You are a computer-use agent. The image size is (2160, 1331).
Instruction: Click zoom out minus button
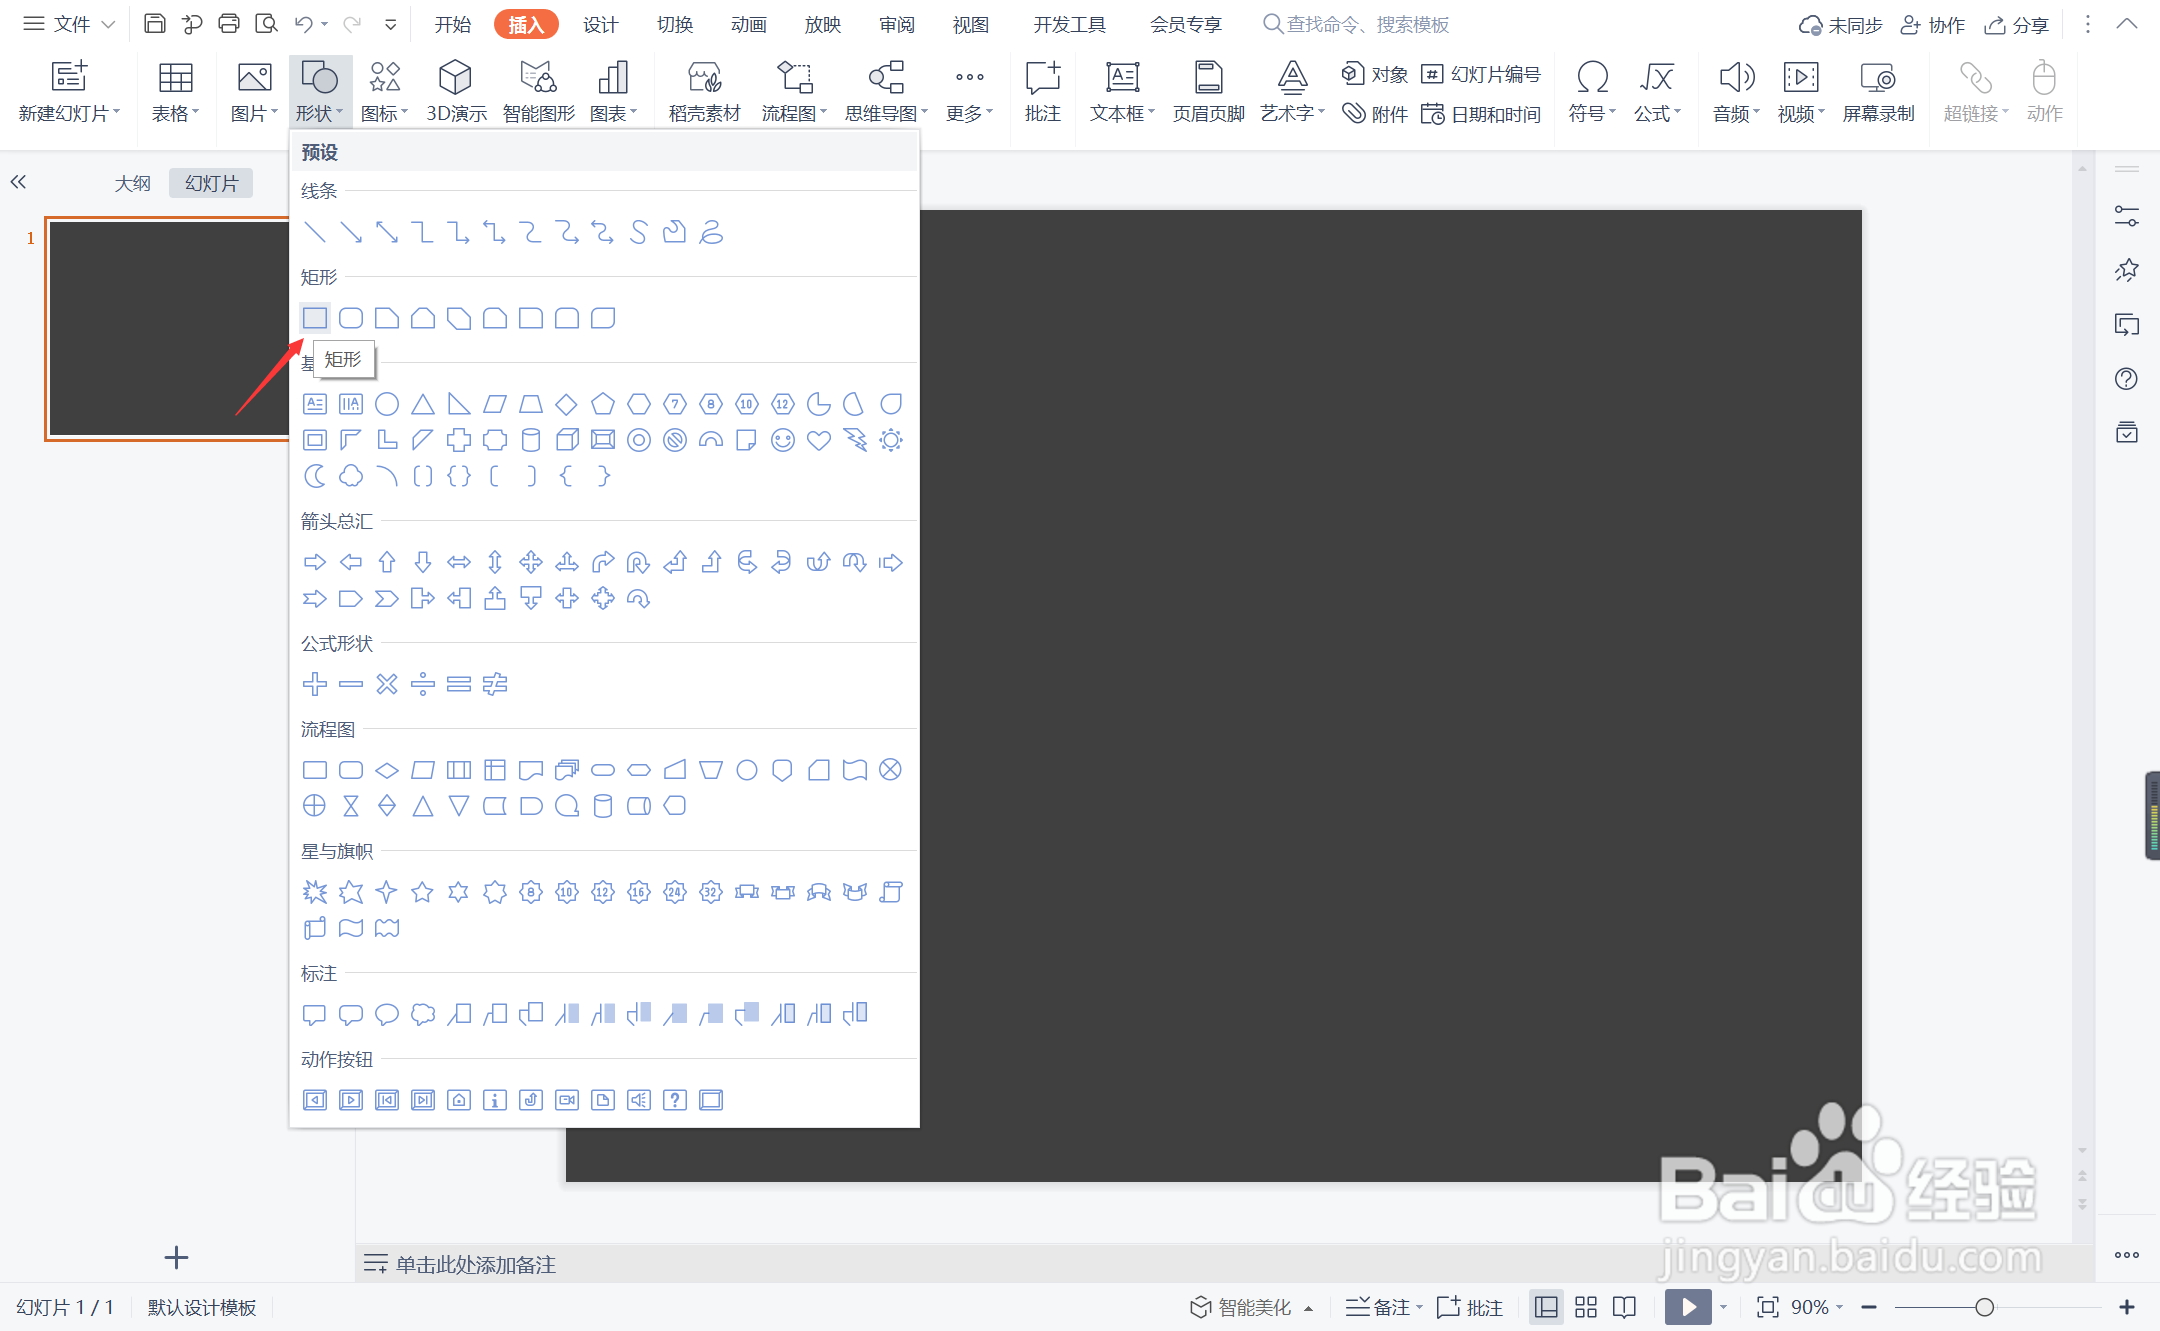1869,1307
